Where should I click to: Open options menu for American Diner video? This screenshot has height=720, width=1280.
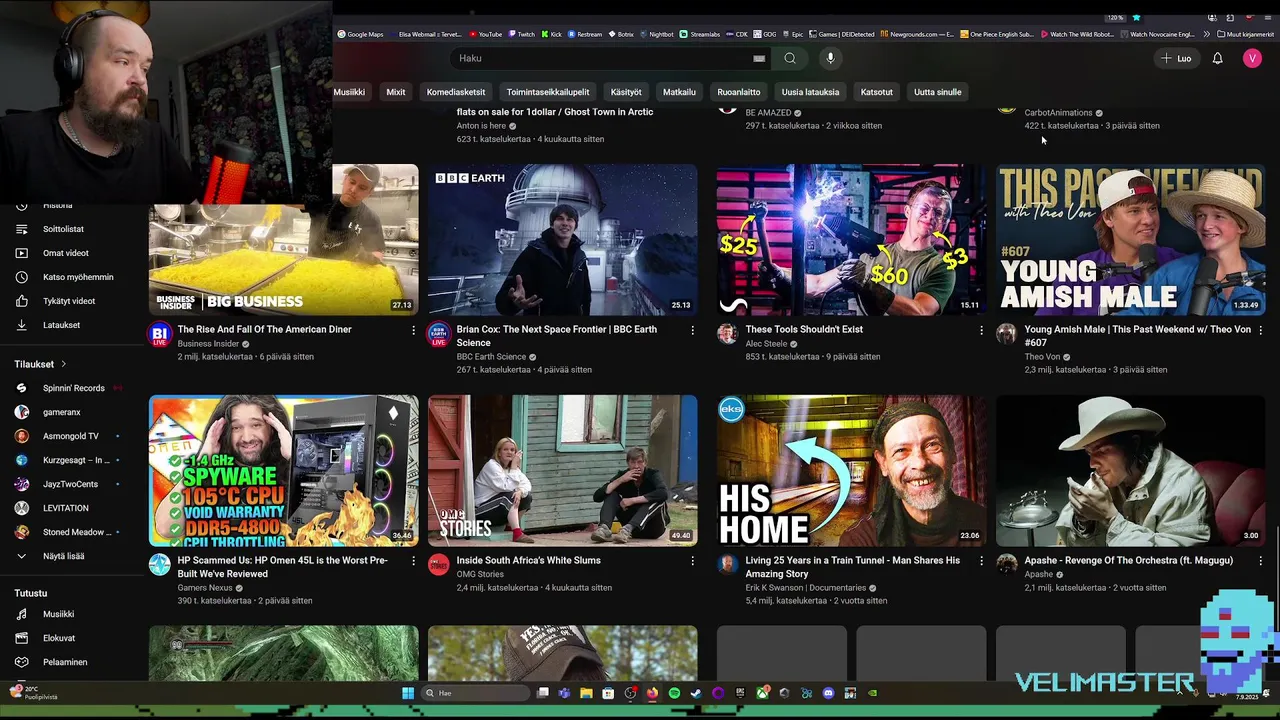pyautogui.click(x=413, y=330)
